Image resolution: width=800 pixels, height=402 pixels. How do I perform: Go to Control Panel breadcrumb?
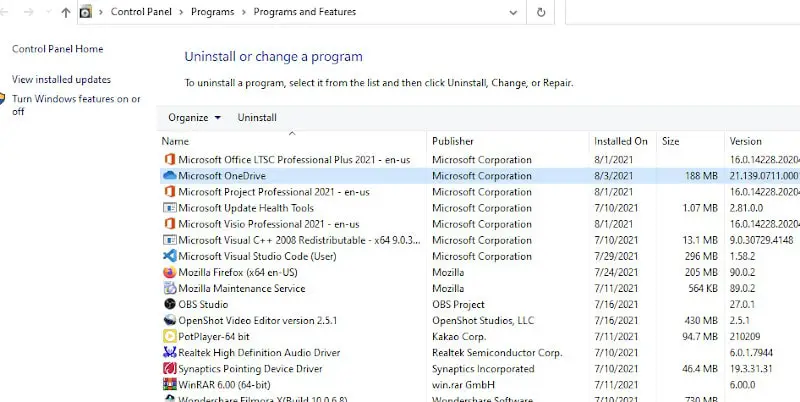141,12
